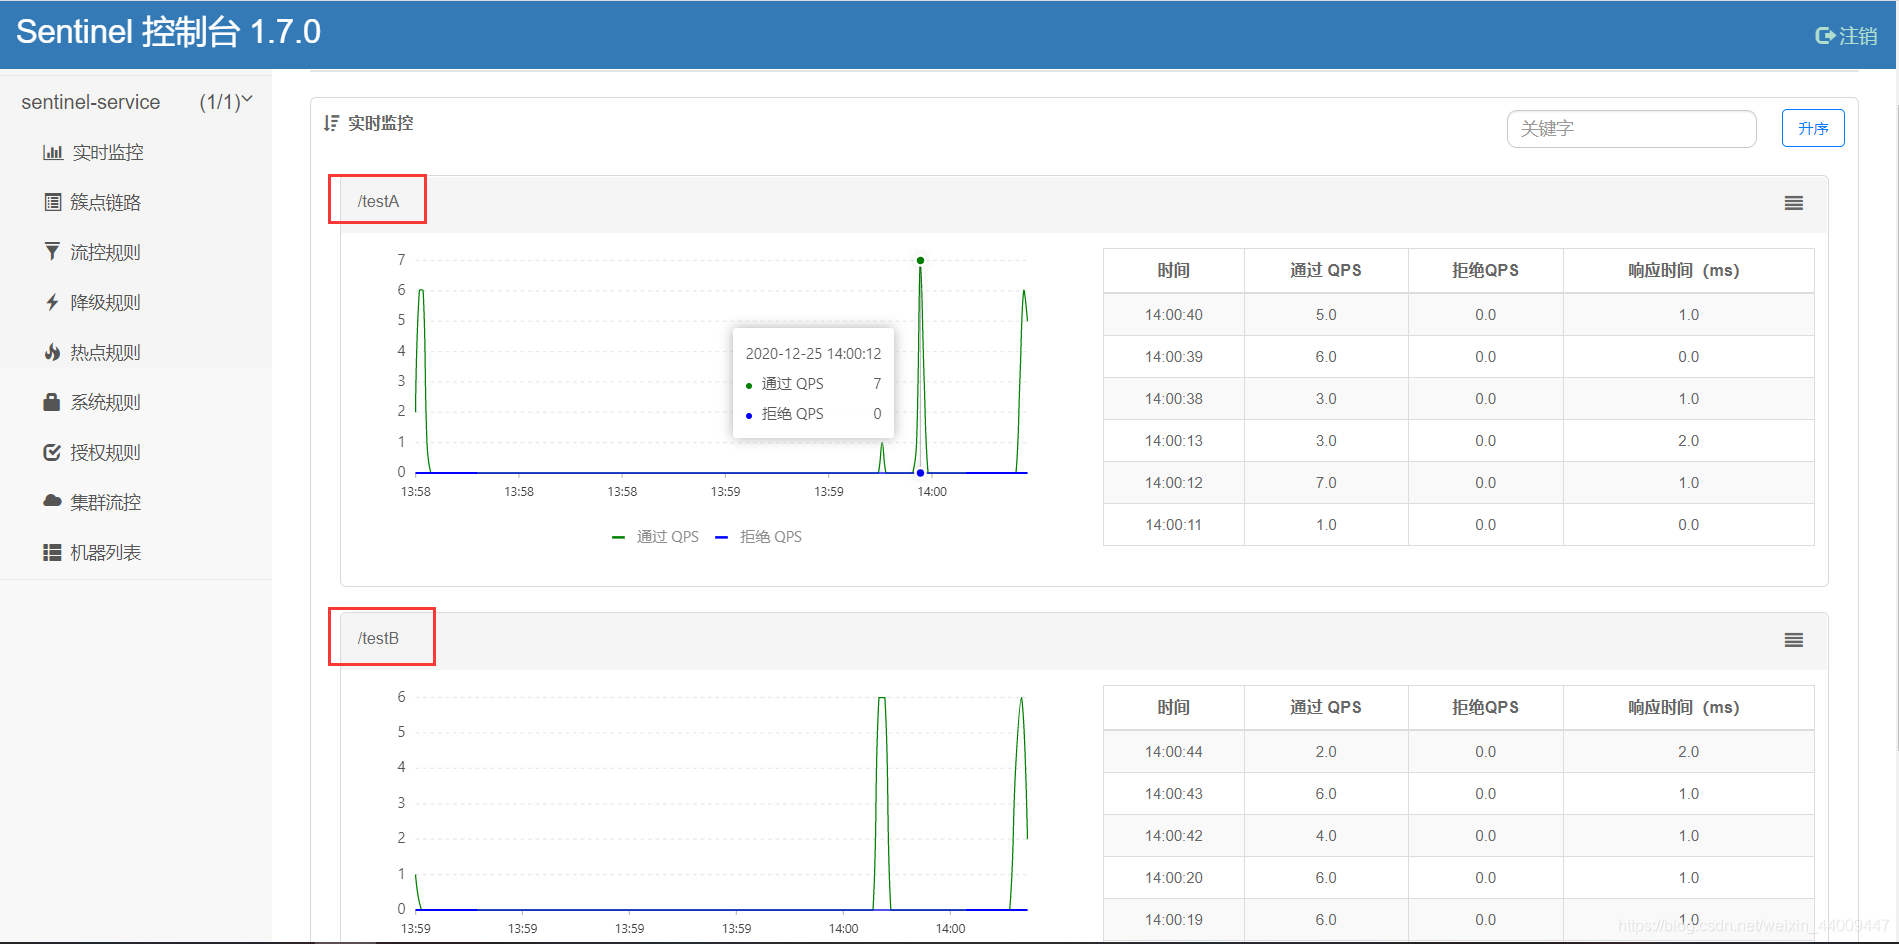The image size is (1899, 944).
Task: Select the 14:00:44 row time cell
Action: (x=1174, y=752)
